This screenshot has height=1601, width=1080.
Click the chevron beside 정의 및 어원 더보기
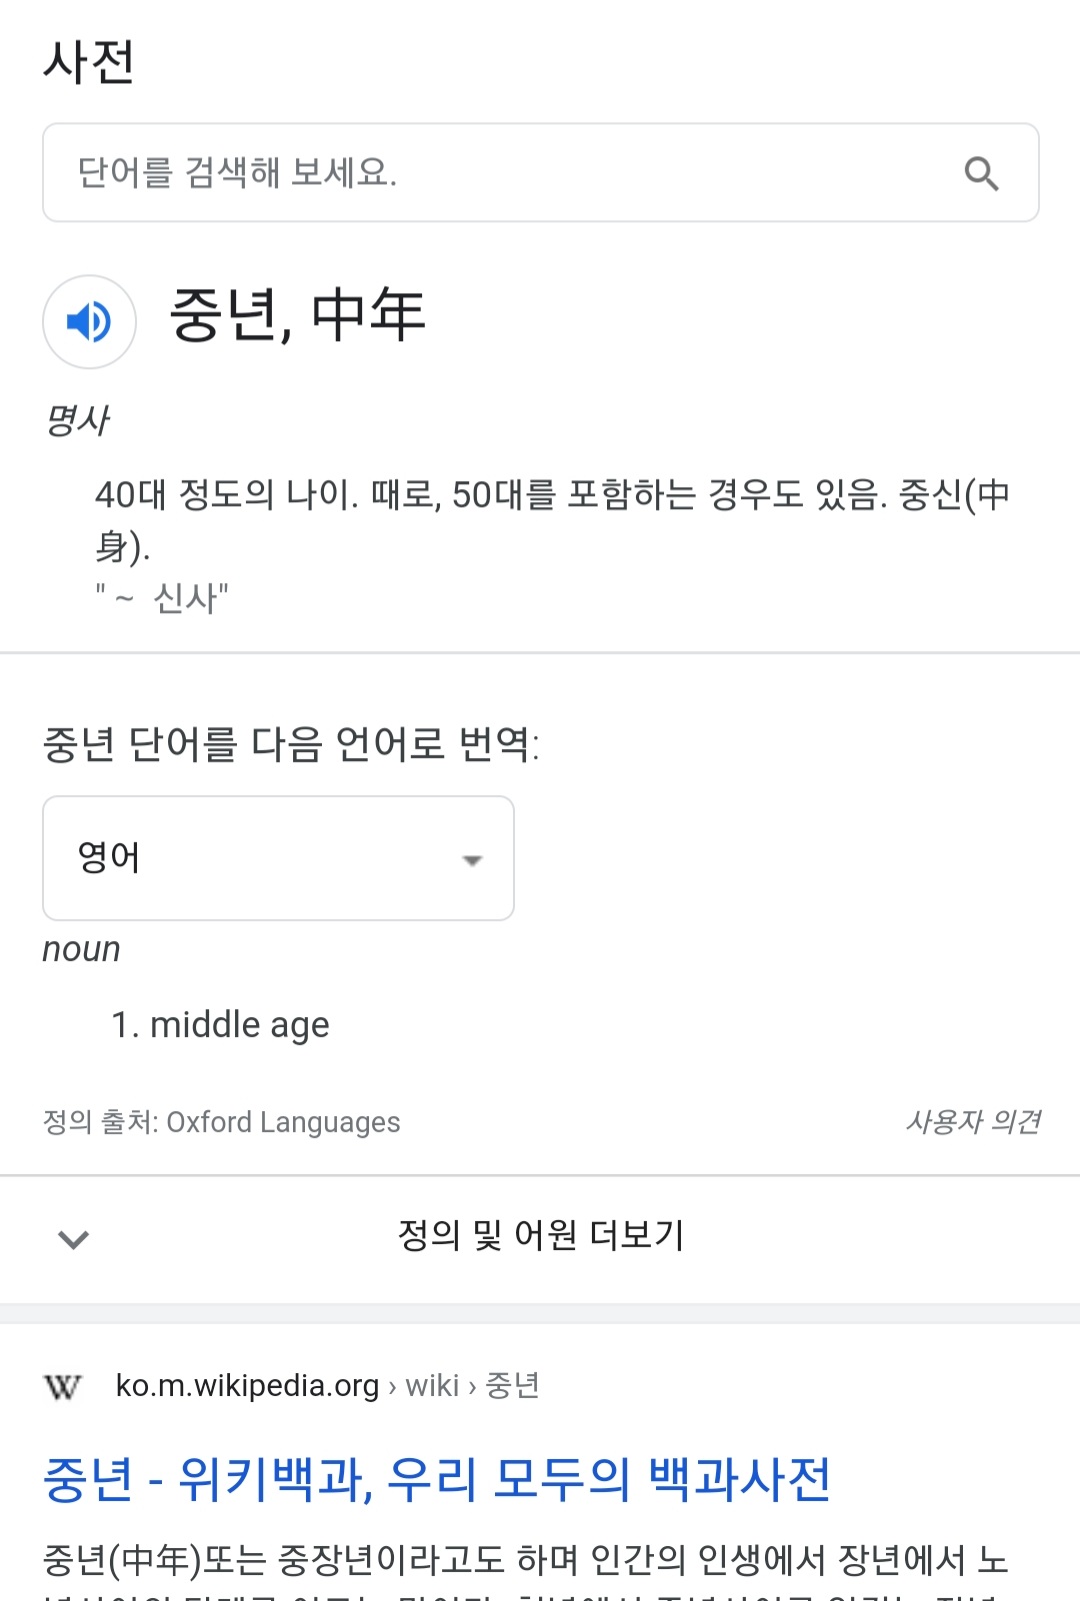pos(74,1240)
